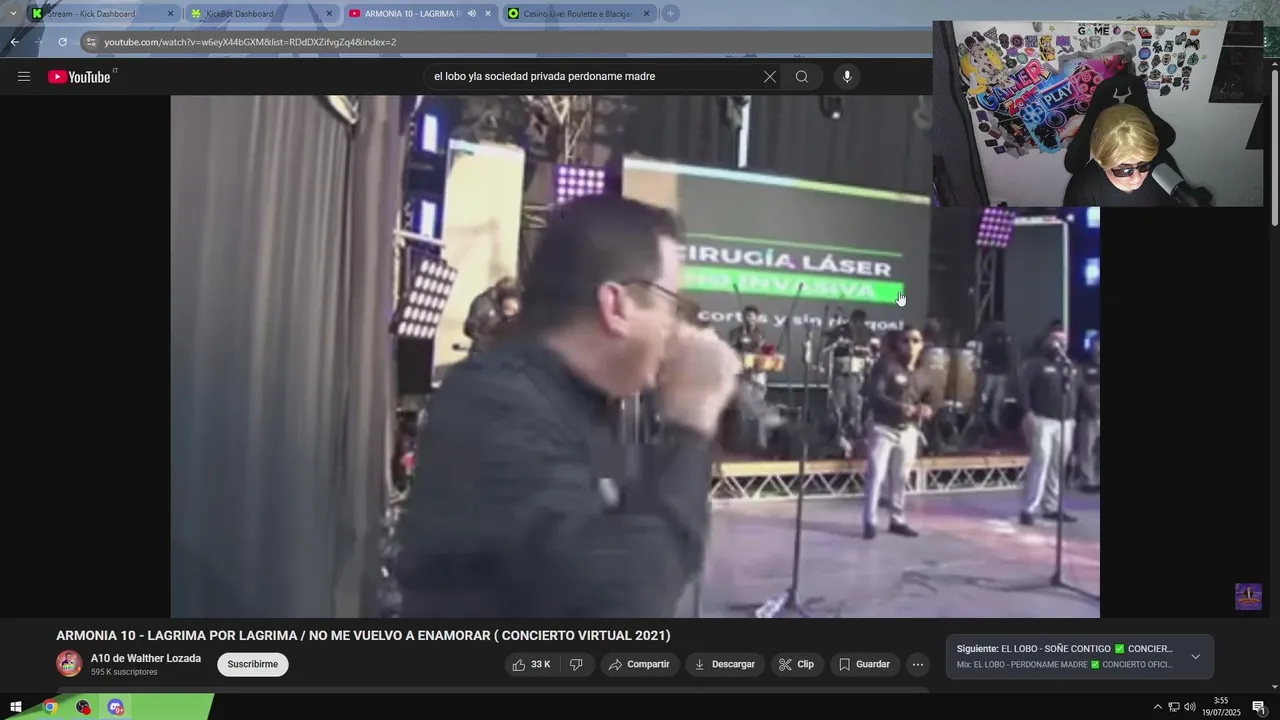The height and width of the screenshot is (720, 1280).
Task: Open site information icon in address bar
Action: 90,42
